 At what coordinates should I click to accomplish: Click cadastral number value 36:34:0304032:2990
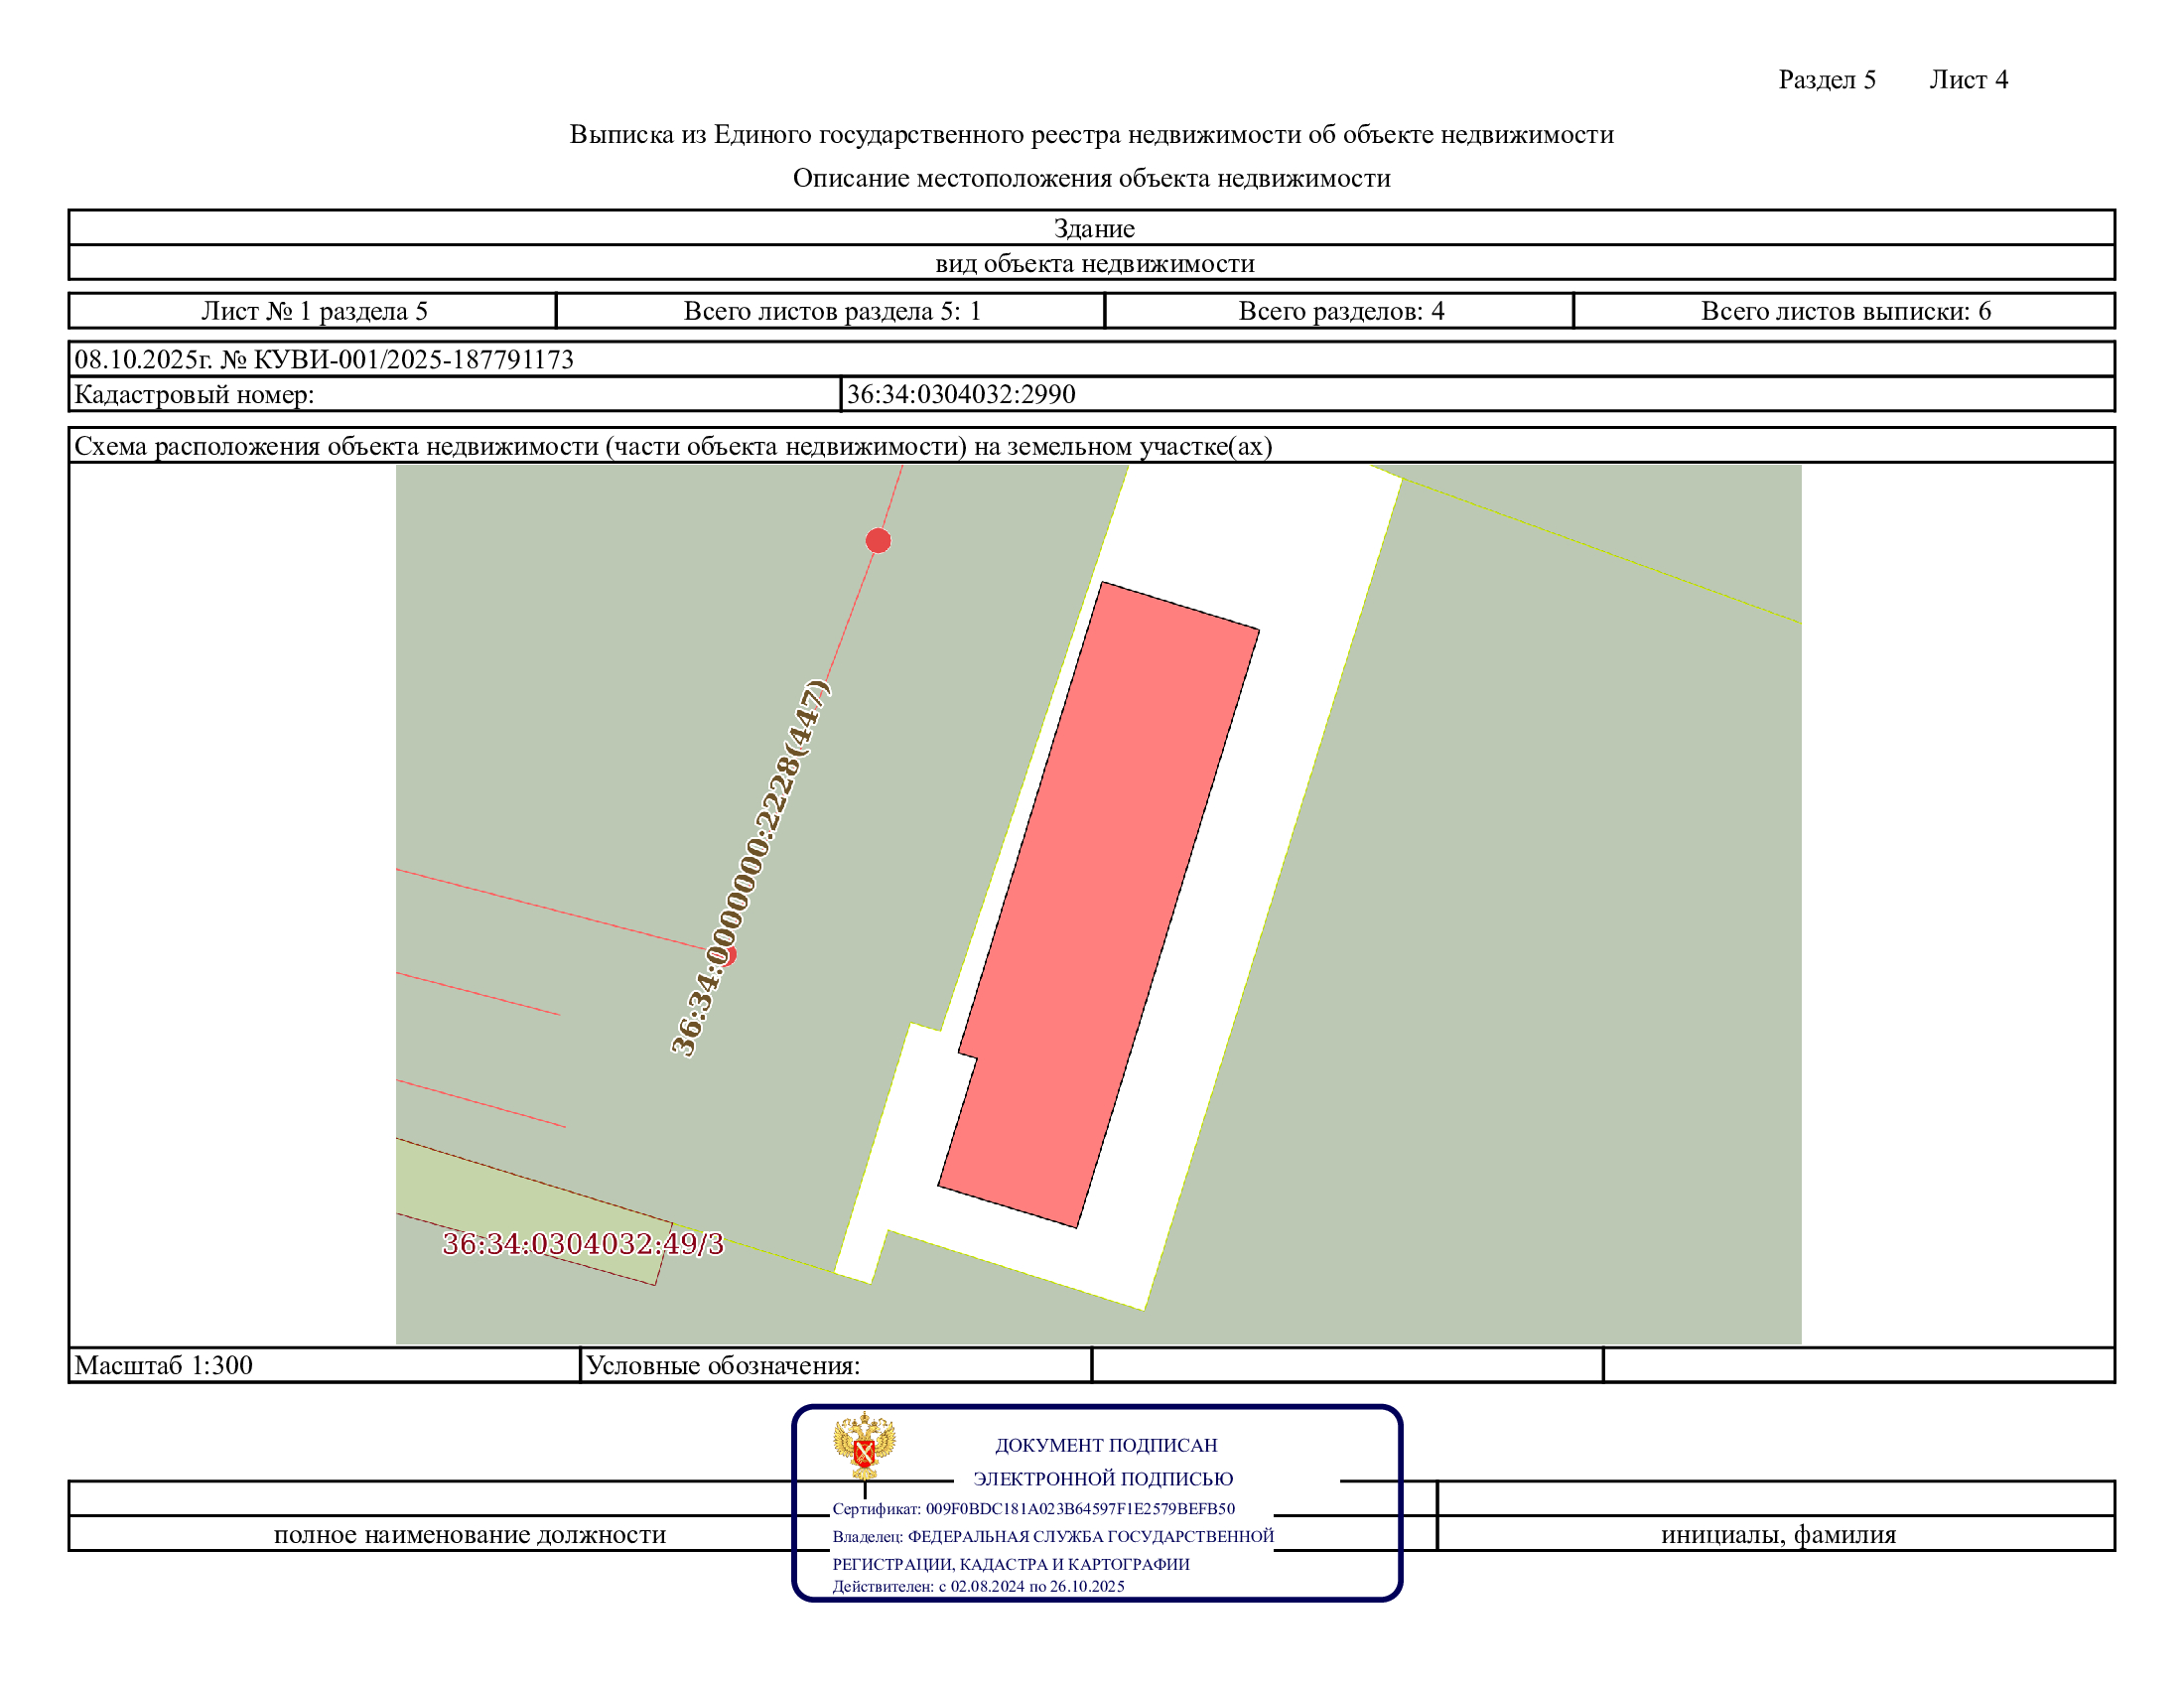click(x=961, y=394)
